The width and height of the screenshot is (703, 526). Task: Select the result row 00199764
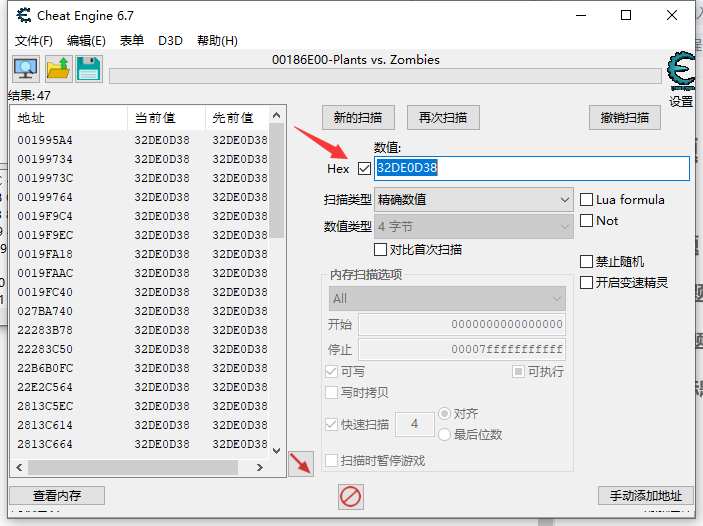coord(140,197)
